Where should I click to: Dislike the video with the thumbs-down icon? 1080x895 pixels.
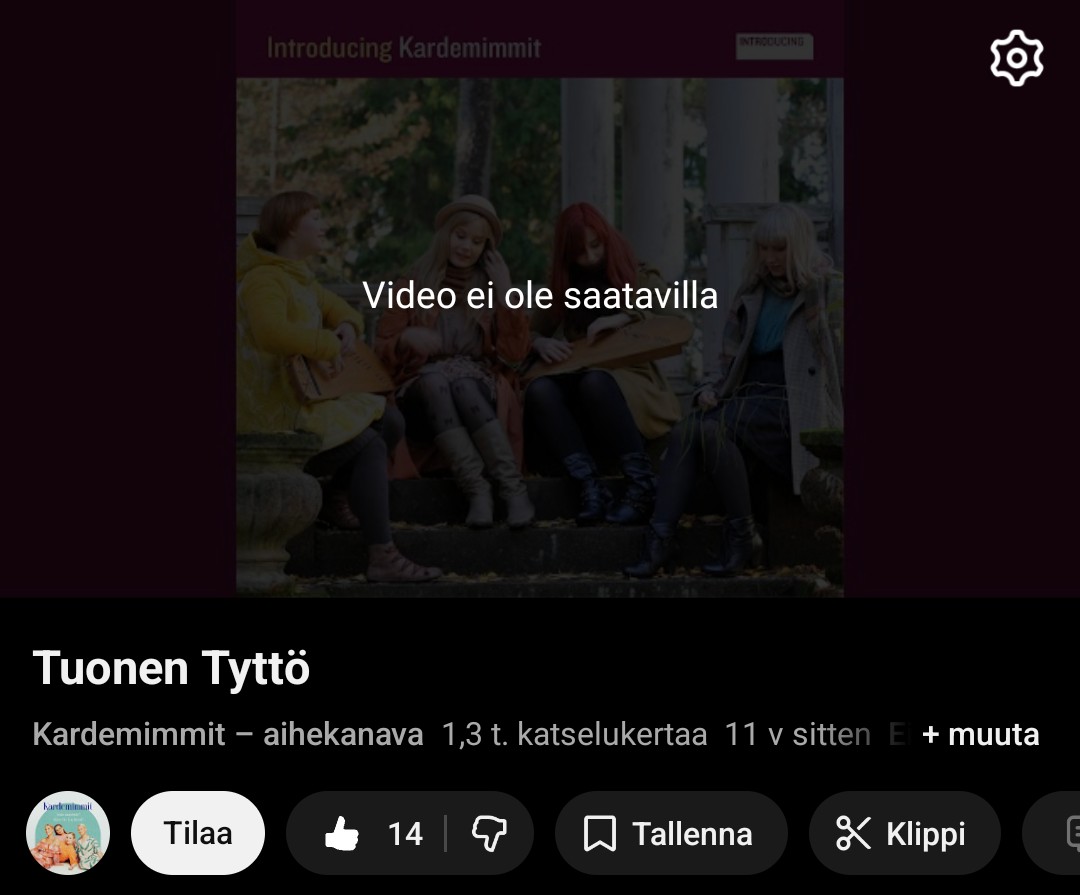coord(489,834)
